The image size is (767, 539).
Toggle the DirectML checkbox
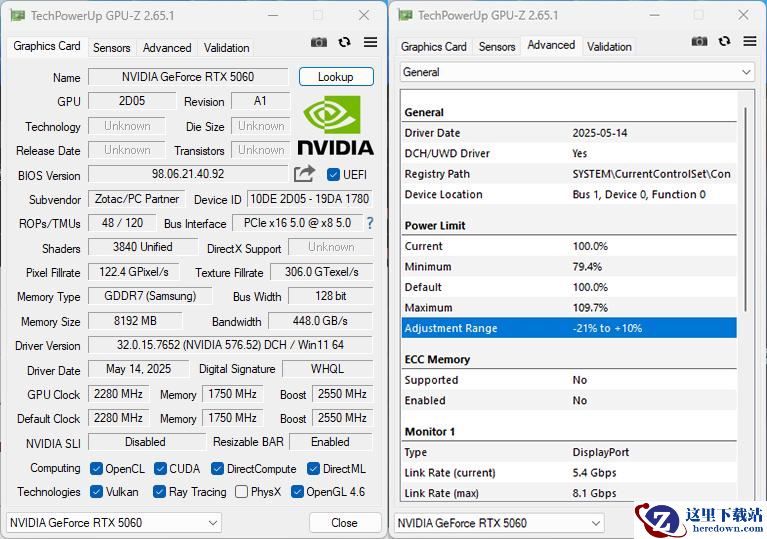tap(313, 469)
